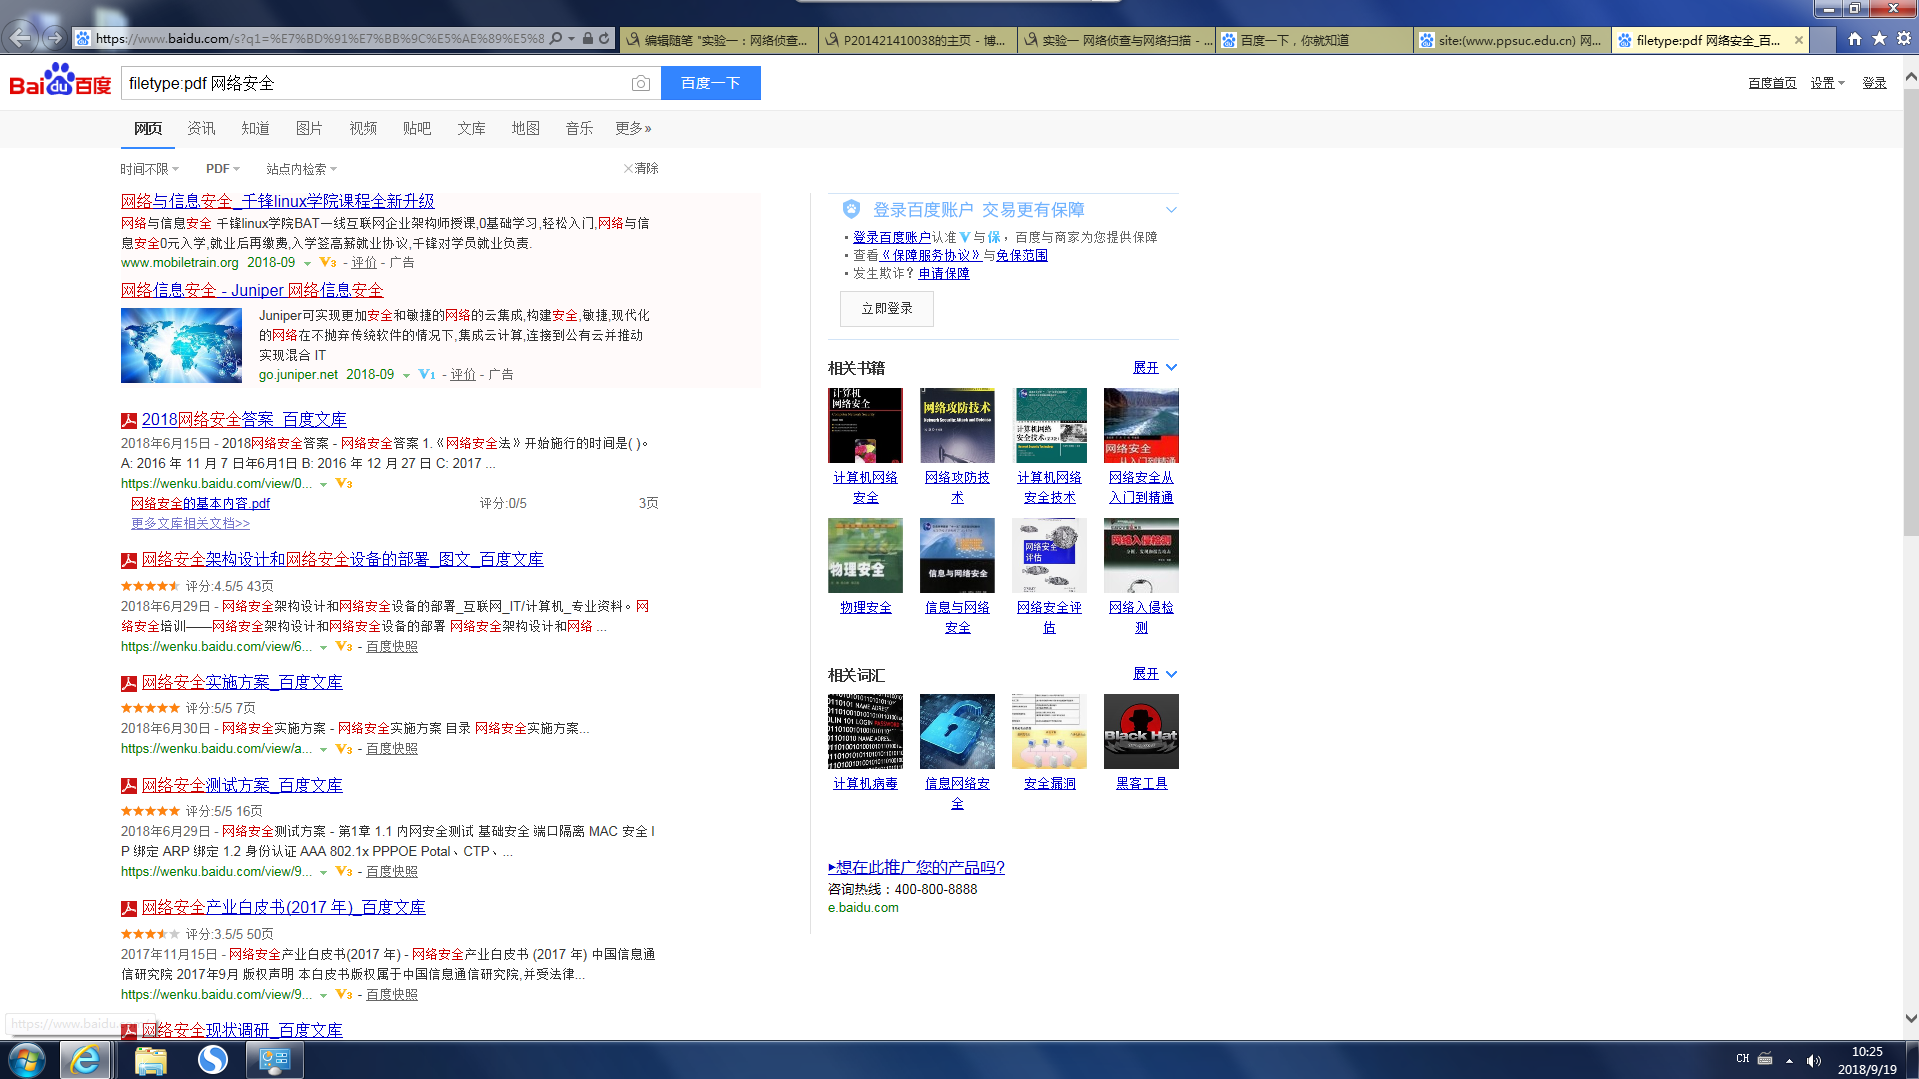Click V1 credibility badge on juniper ad

(x=427, y=375)
